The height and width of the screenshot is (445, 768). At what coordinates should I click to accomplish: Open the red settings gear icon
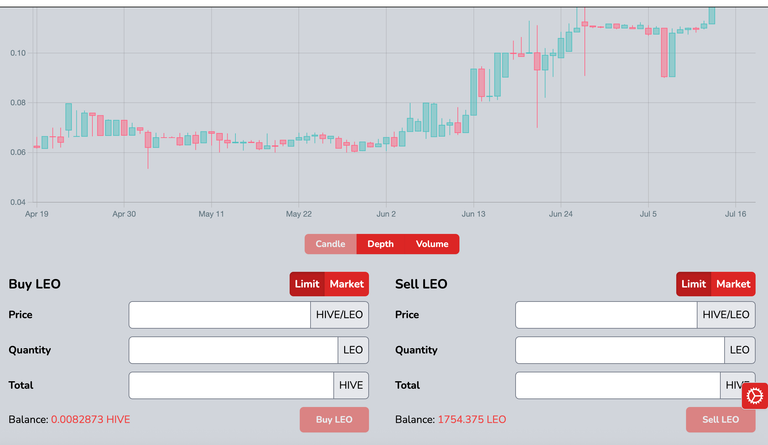(x=755, y=396)
